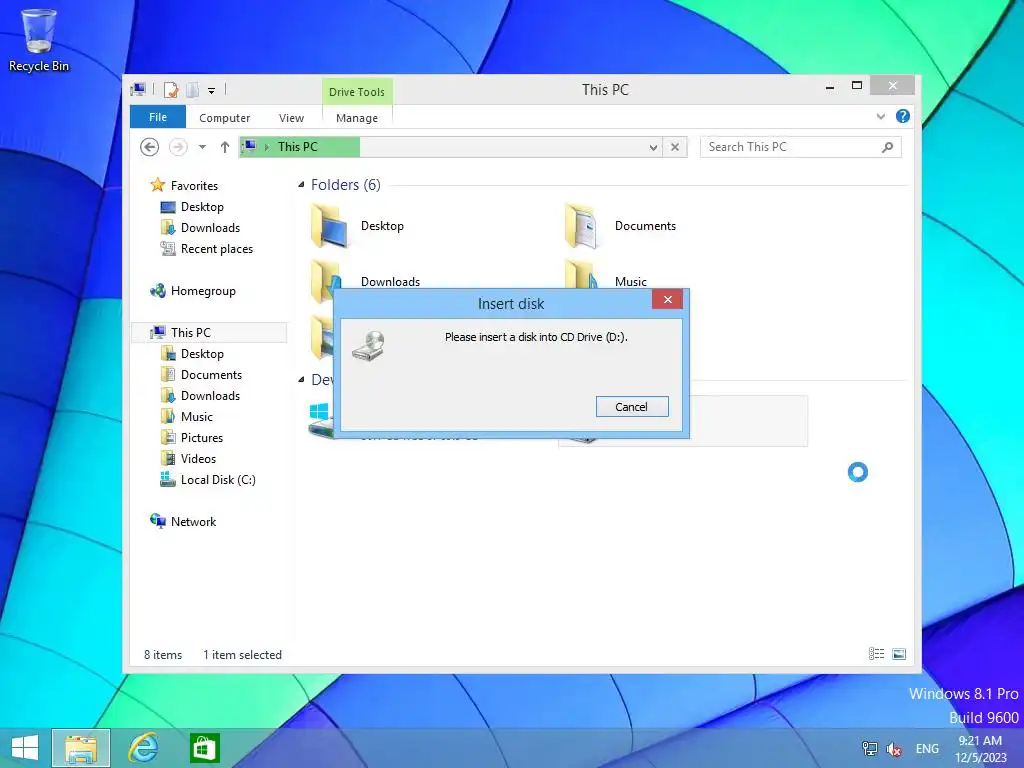The height and width of the screenshot is (768, 1024).
Task: Open the address bar history dropdown
Action: tap(653, 148)
